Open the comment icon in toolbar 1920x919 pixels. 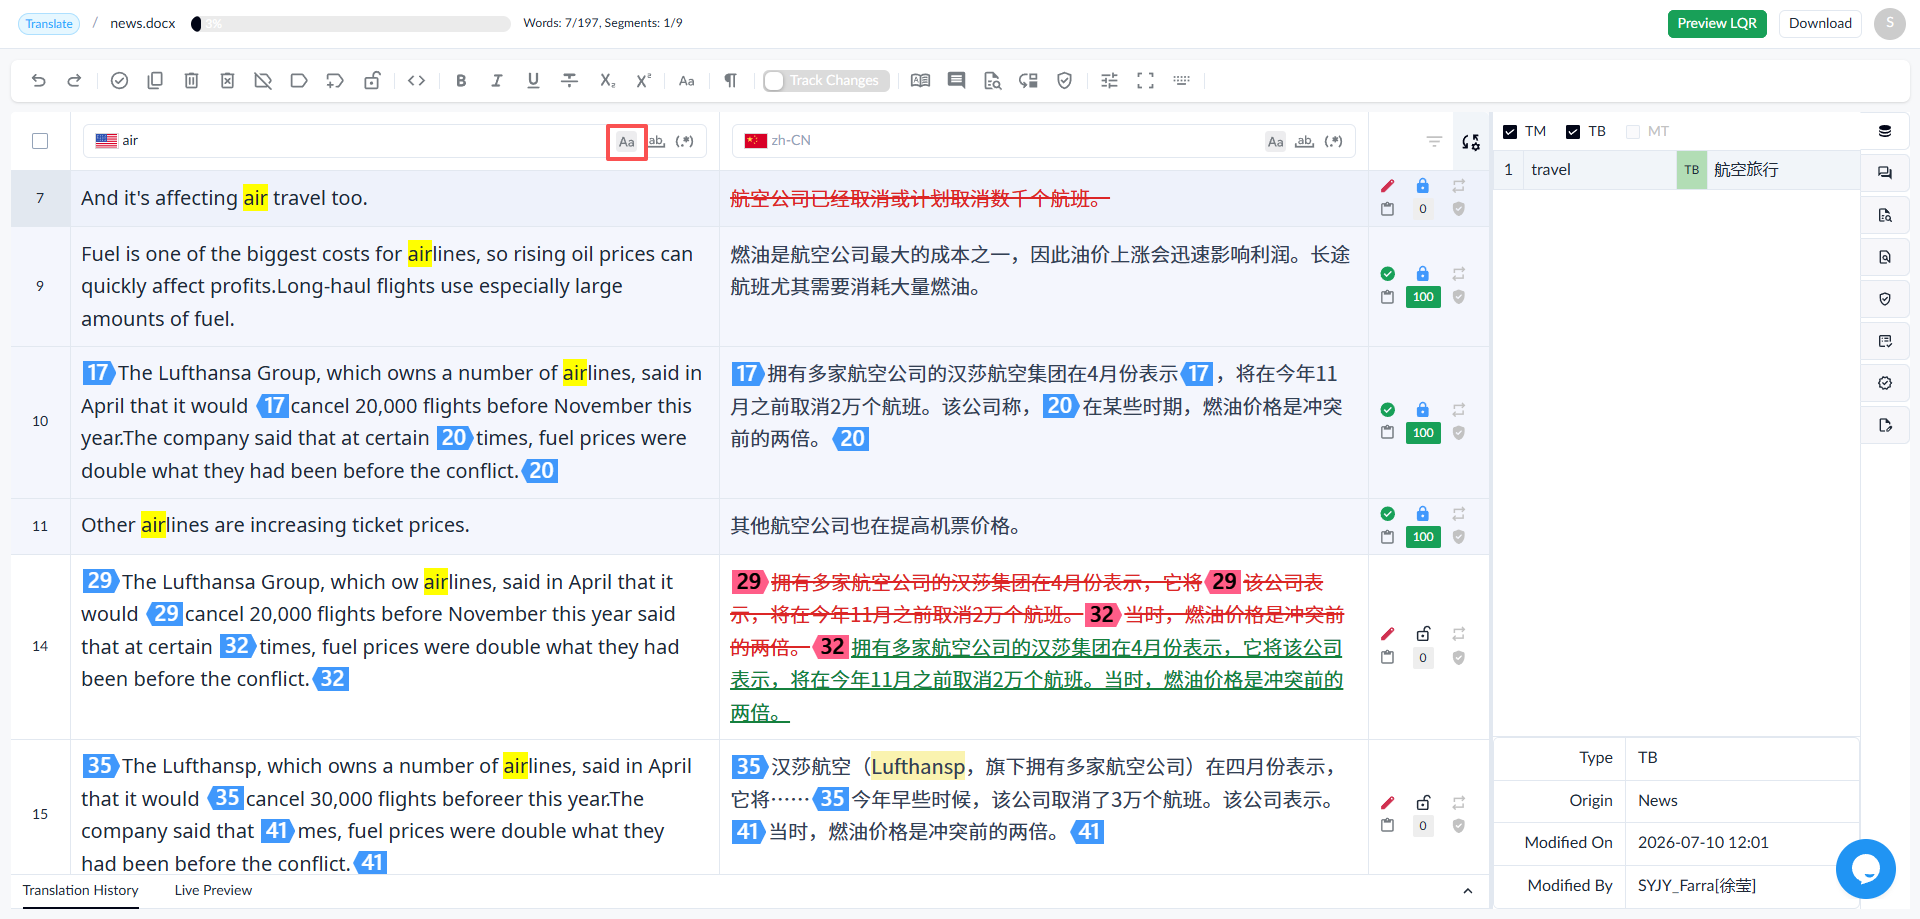pyautogui.click(x=956, y=81)
